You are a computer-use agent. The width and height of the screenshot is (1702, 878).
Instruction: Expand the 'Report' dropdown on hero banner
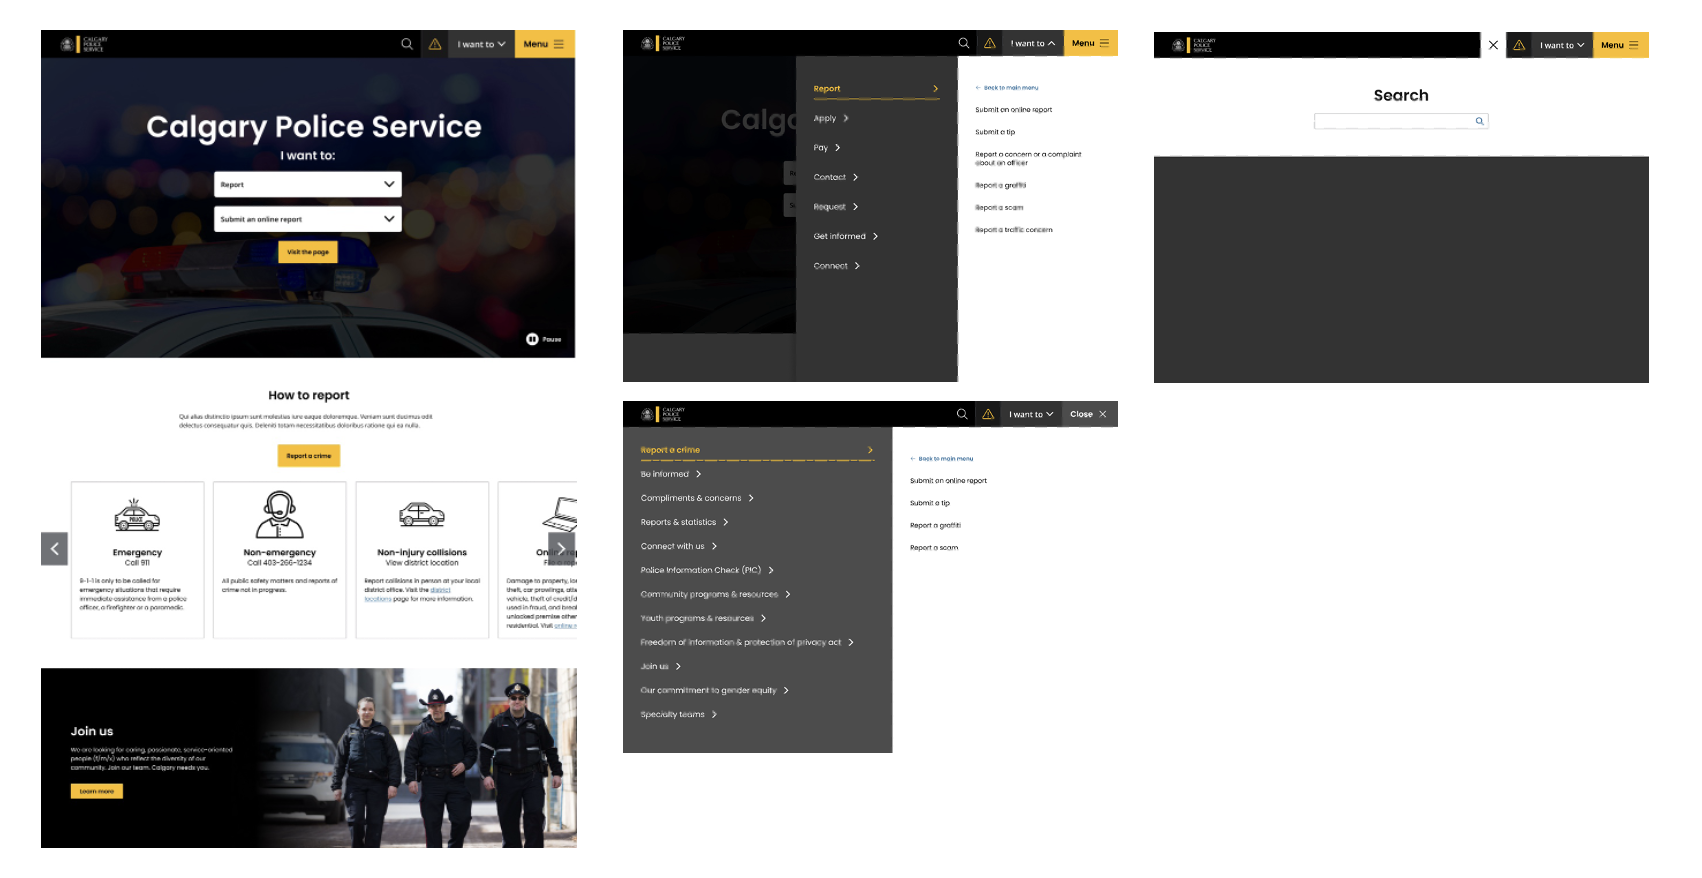(x=308, y=184)
